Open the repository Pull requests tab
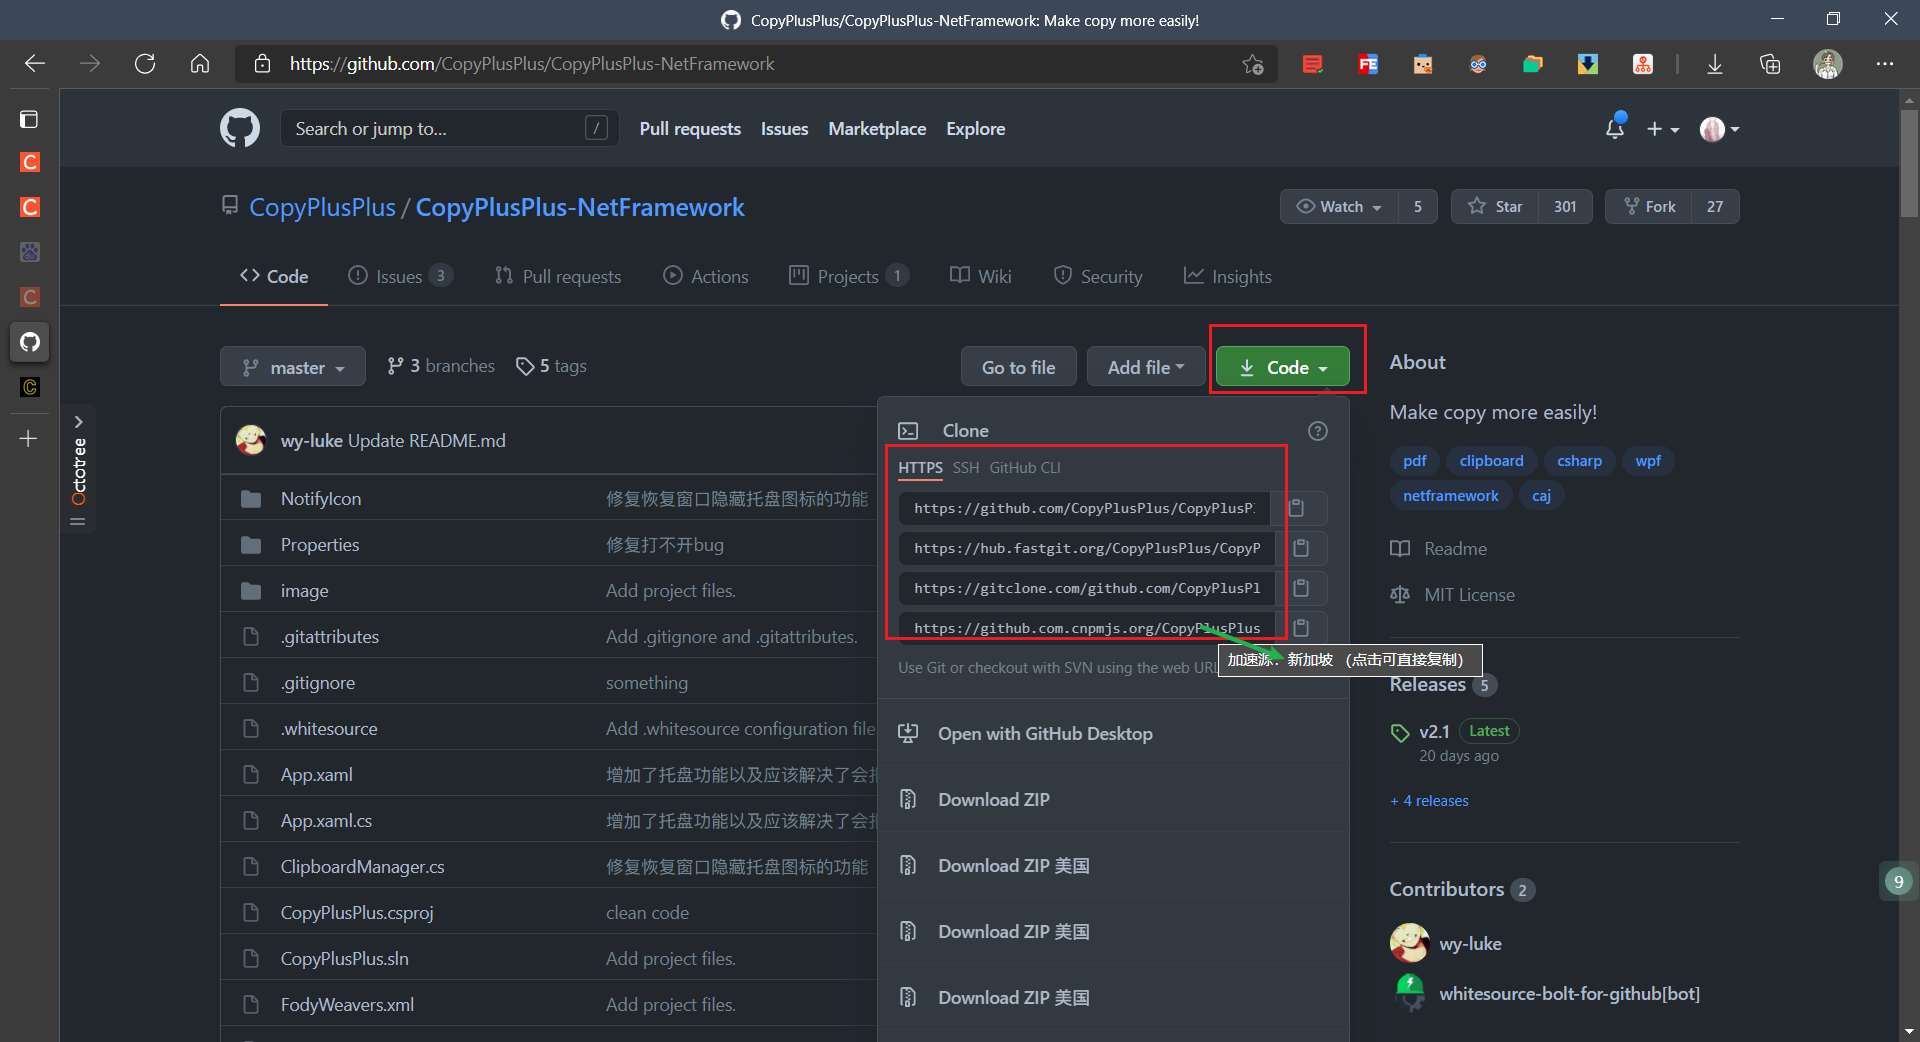Screen dimensions: 1920x1042 coord(558,276)
